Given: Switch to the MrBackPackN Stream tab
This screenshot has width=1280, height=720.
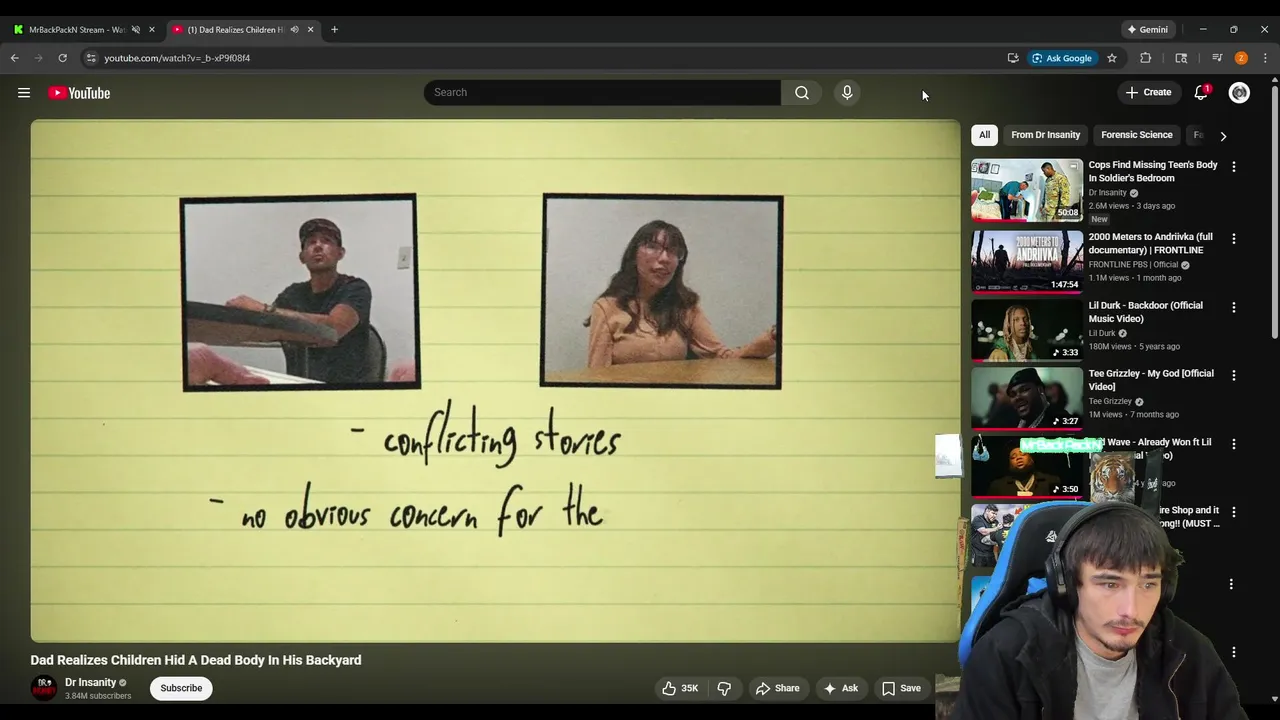Looking at the screenshot, I should (76, 29).
